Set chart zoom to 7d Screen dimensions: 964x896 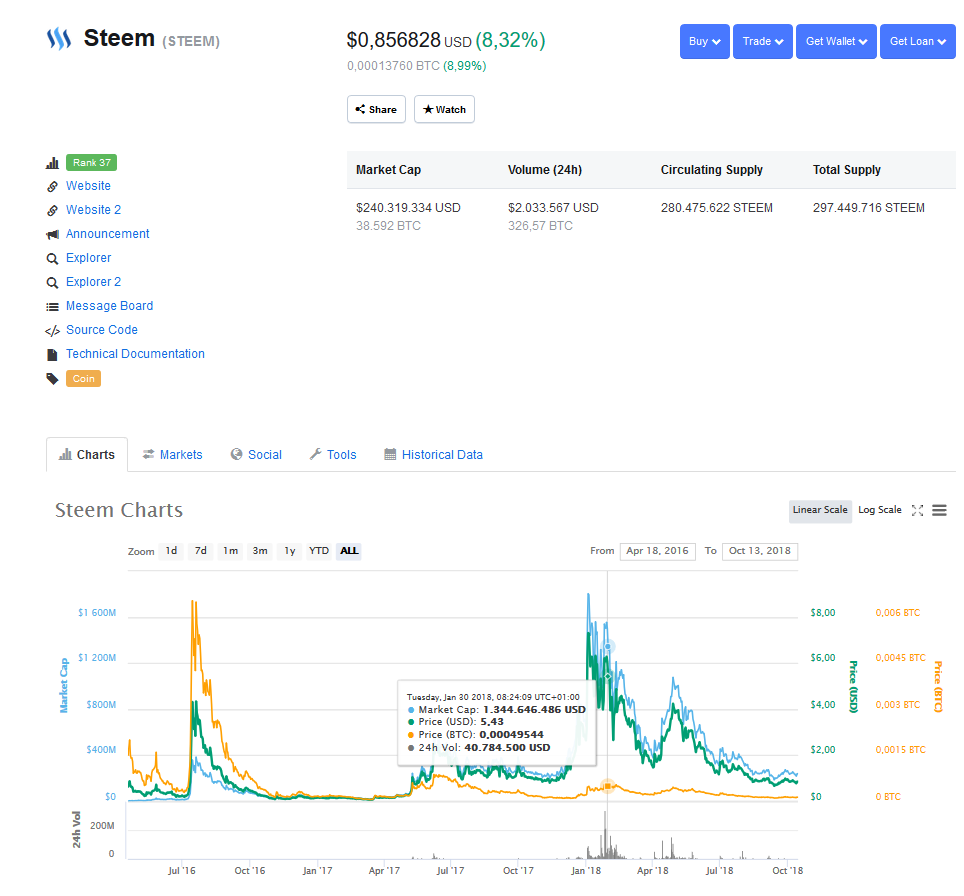coord(201,551)
